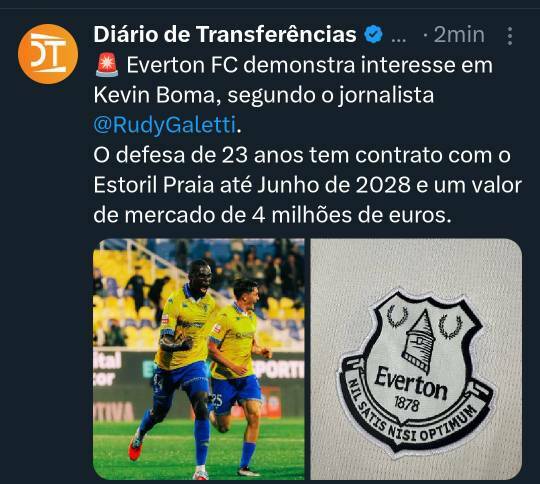Click the blue verified badge
Viewport: 540px width, 484px height.
[x=373, y=34]
